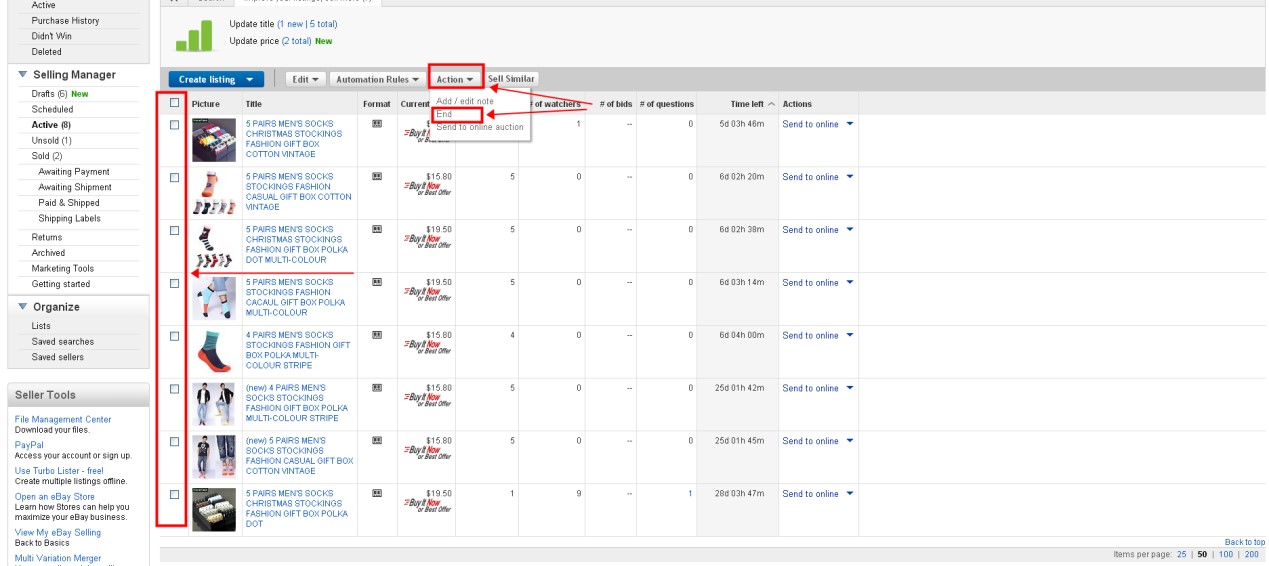Open the Edit dropdown in the toolbar
Viewport: 1269px width, 566px height.
[x=305, y=79]
